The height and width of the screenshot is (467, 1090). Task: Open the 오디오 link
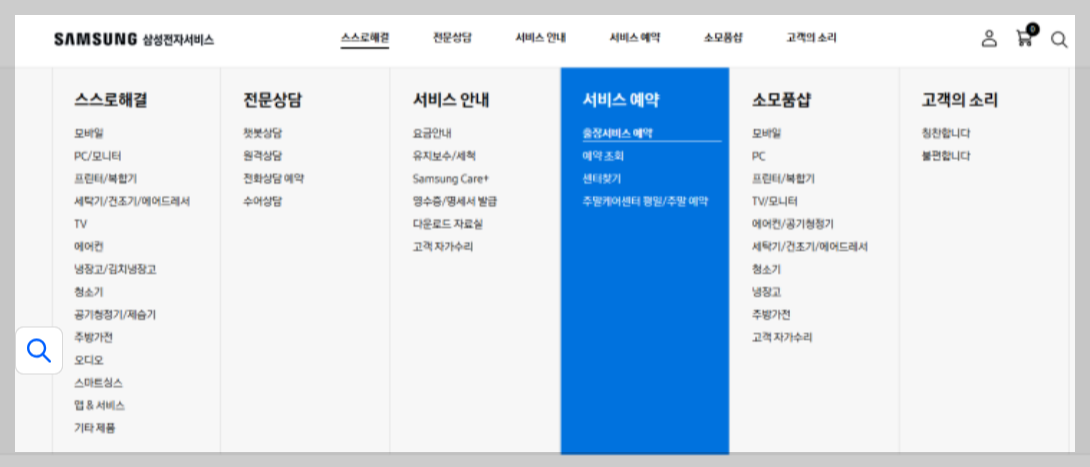[89, 361]
